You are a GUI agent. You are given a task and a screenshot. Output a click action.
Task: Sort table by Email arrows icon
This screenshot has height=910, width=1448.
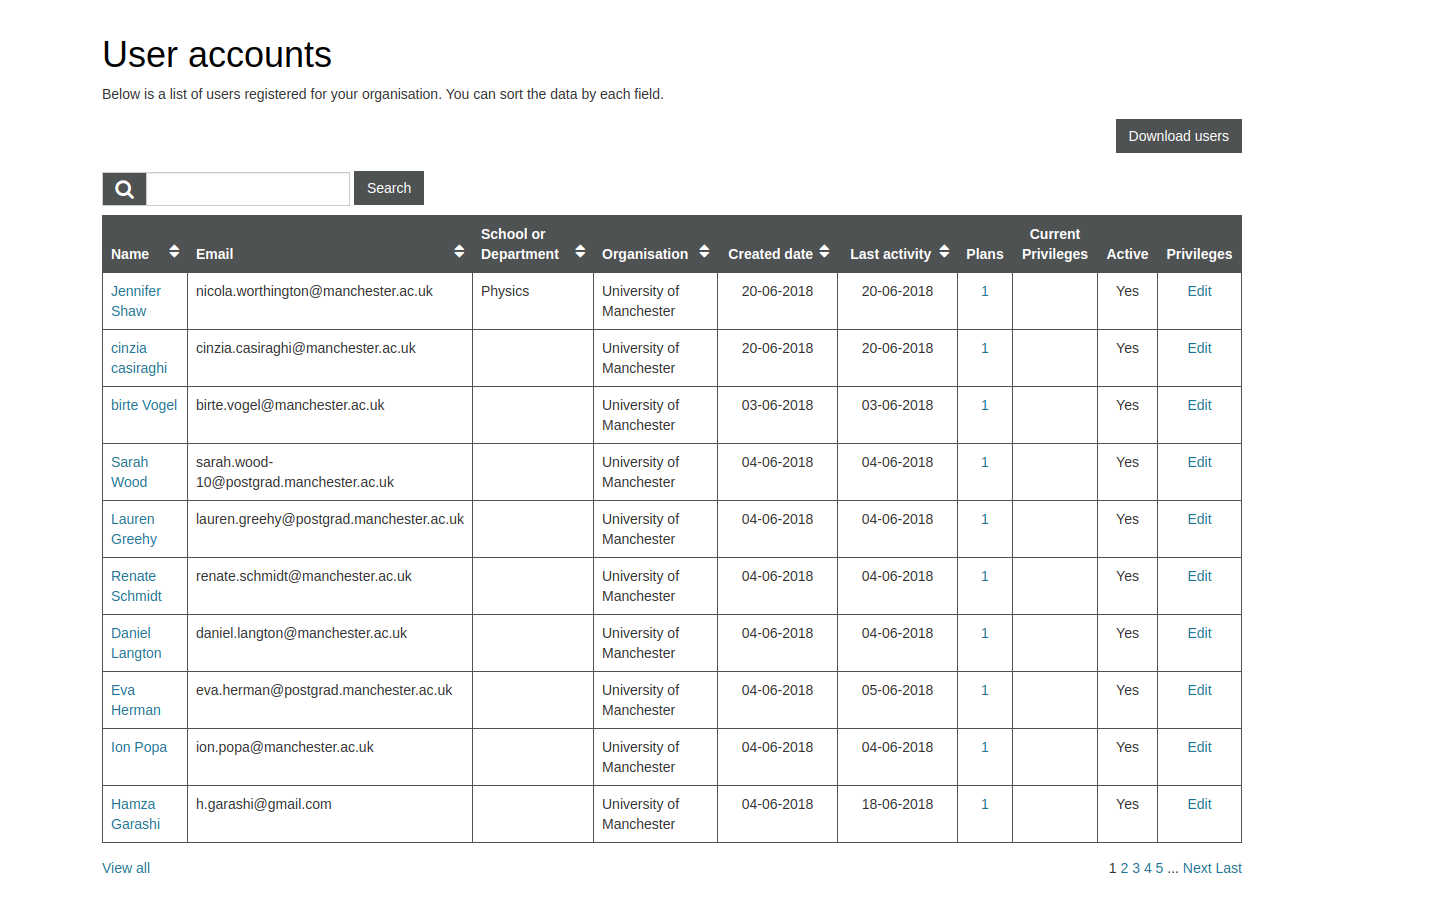pyautogui.click(x=459, y=251)
